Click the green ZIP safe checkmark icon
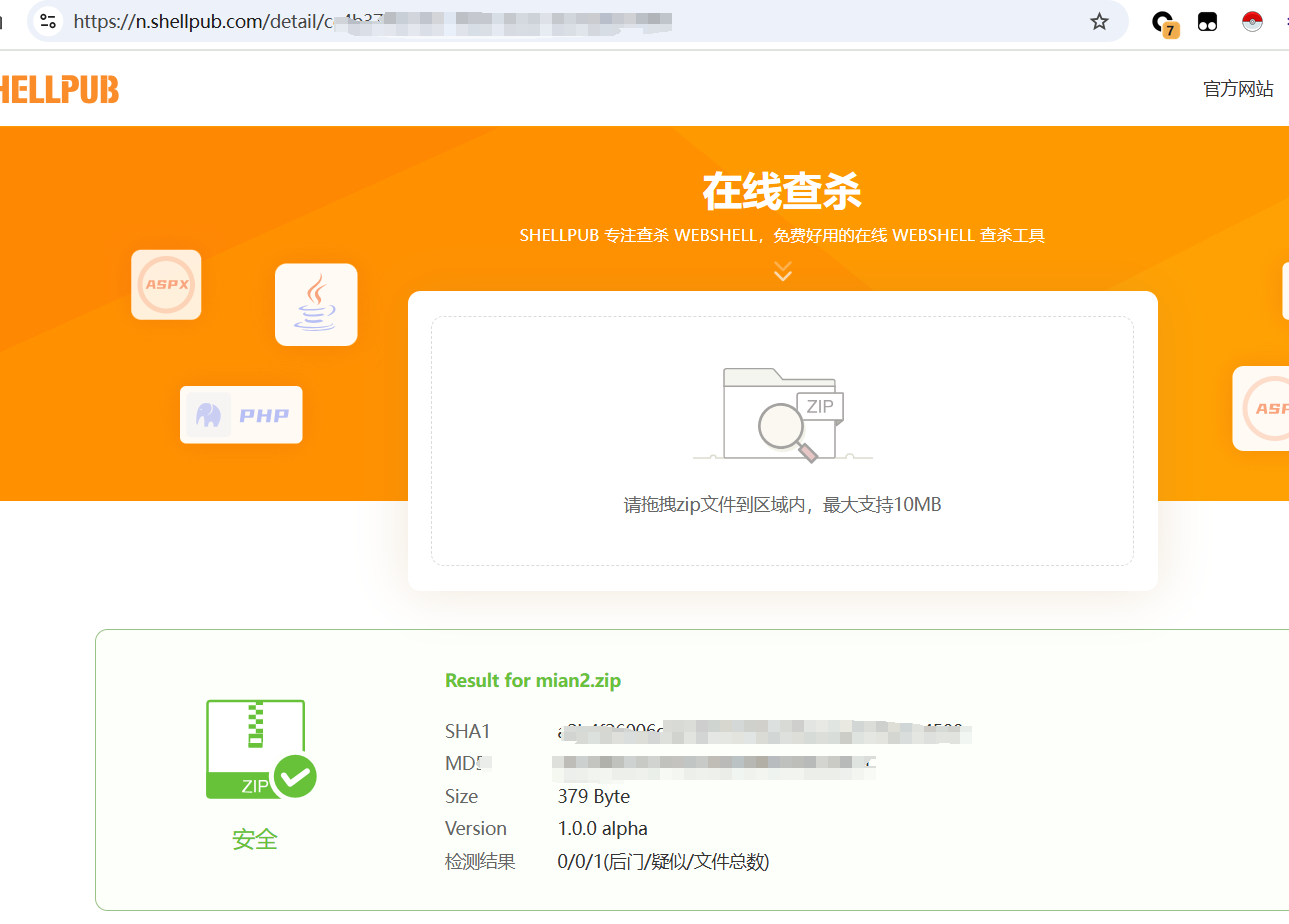This screenshot has height=924, width=1289. coord(260,749)
